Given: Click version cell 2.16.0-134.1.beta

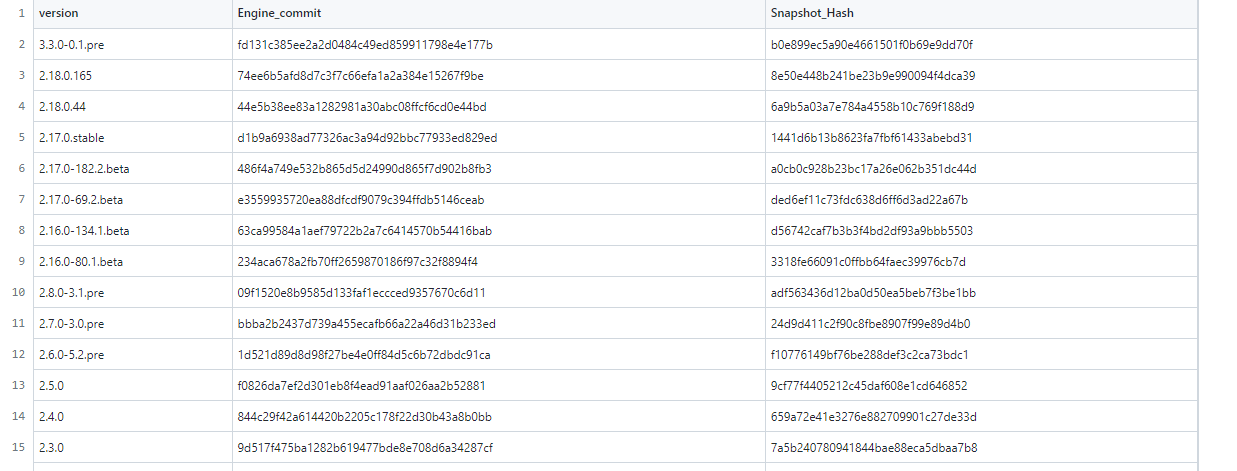Looking at the screenshot, I should pos(84,231).
